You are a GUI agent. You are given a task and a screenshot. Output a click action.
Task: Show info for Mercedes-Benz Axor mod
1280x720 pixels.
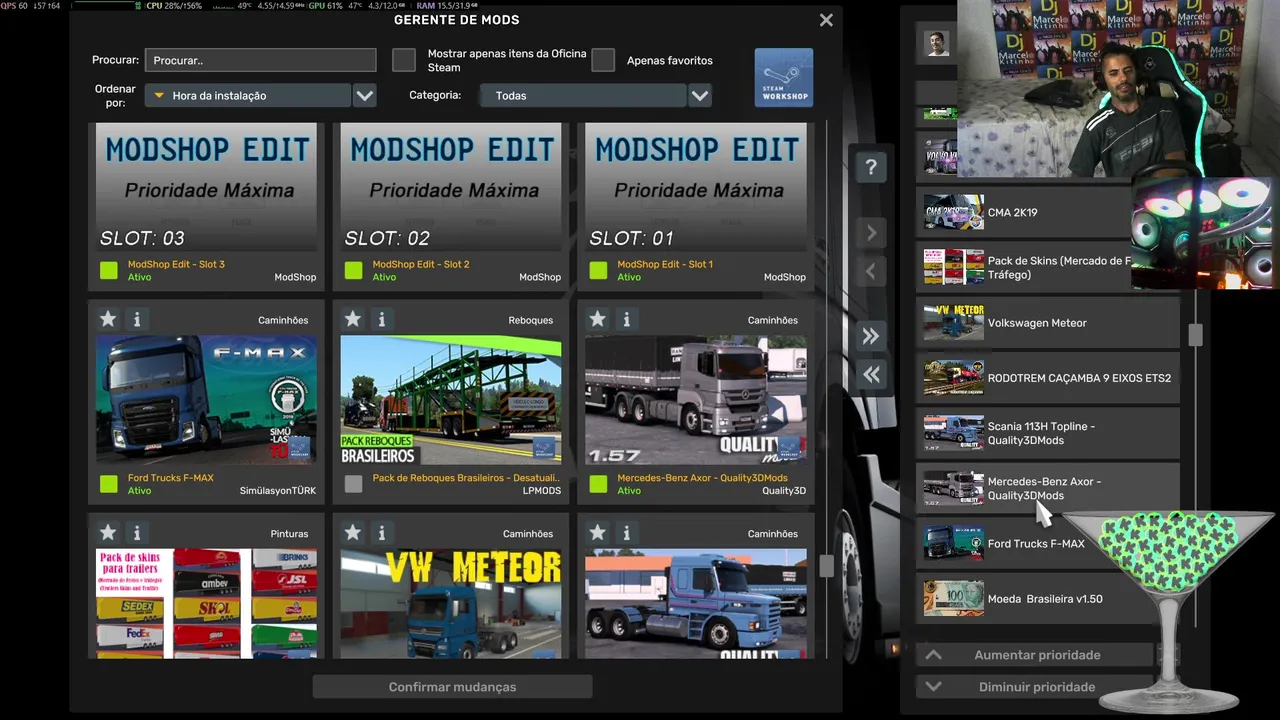click(626, 320)
